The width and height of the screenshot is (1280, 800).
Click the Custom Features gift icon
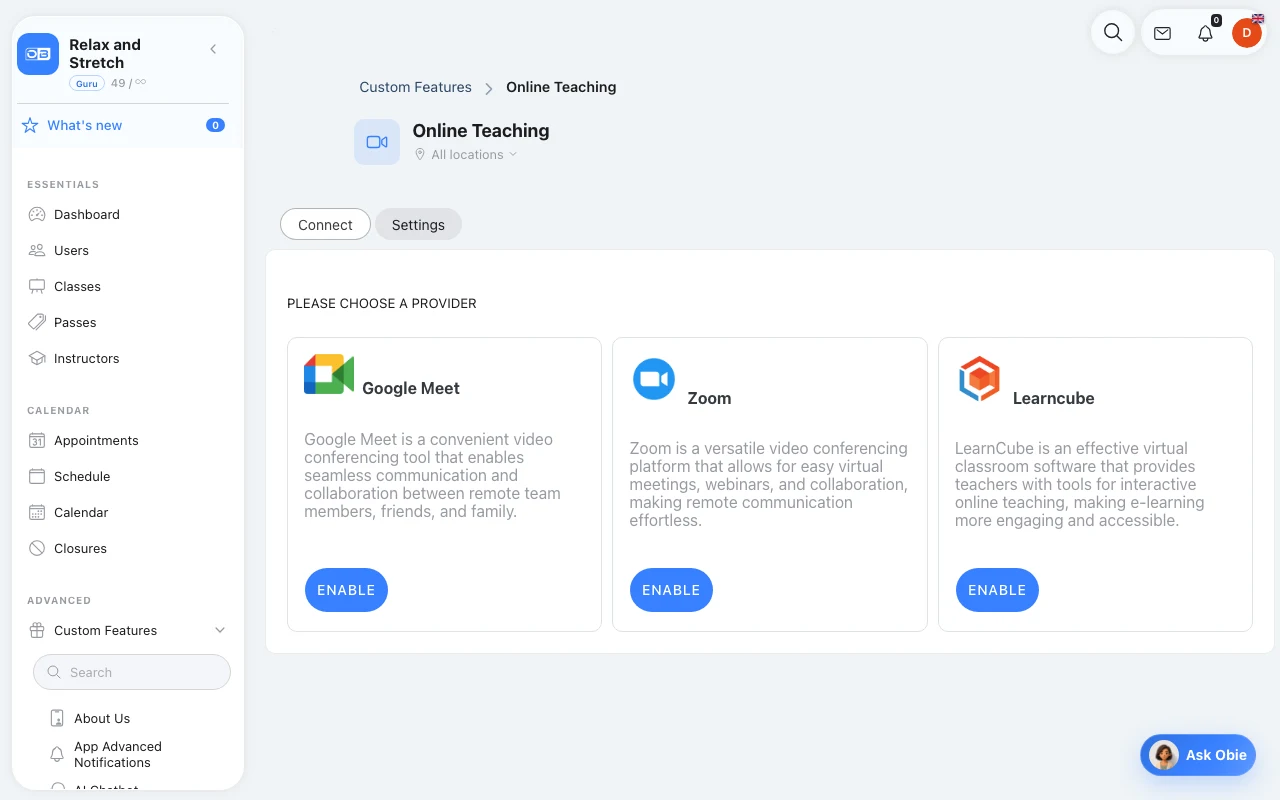point(37,630)
